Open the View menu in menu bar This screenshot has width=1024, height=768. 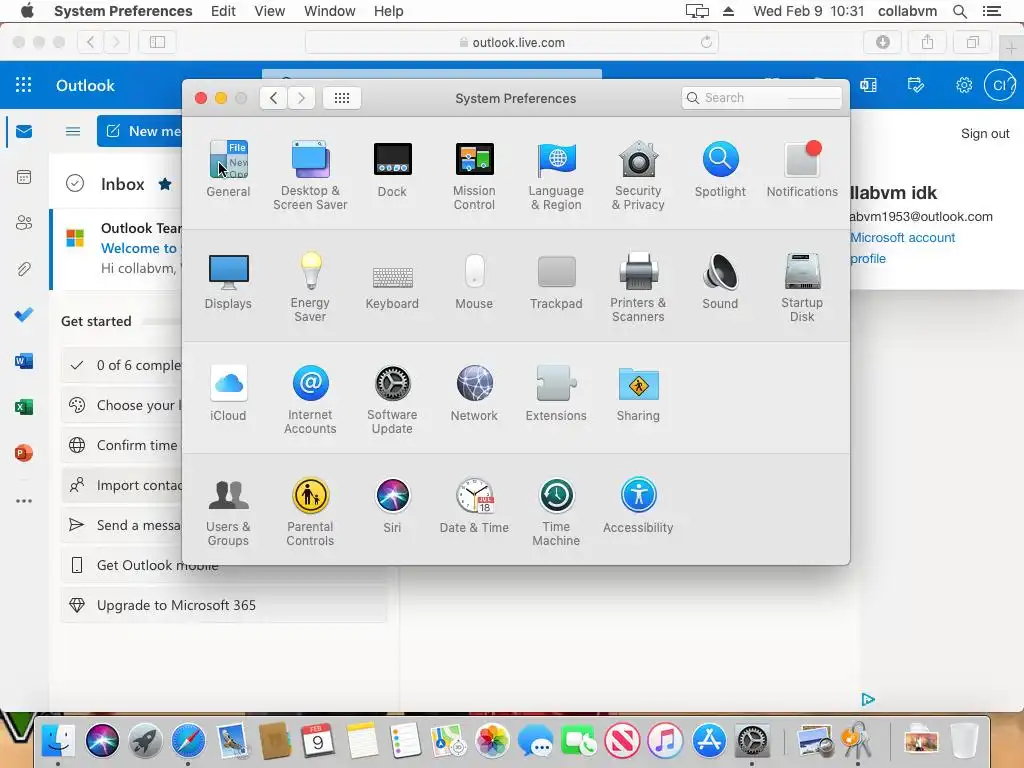270,11
